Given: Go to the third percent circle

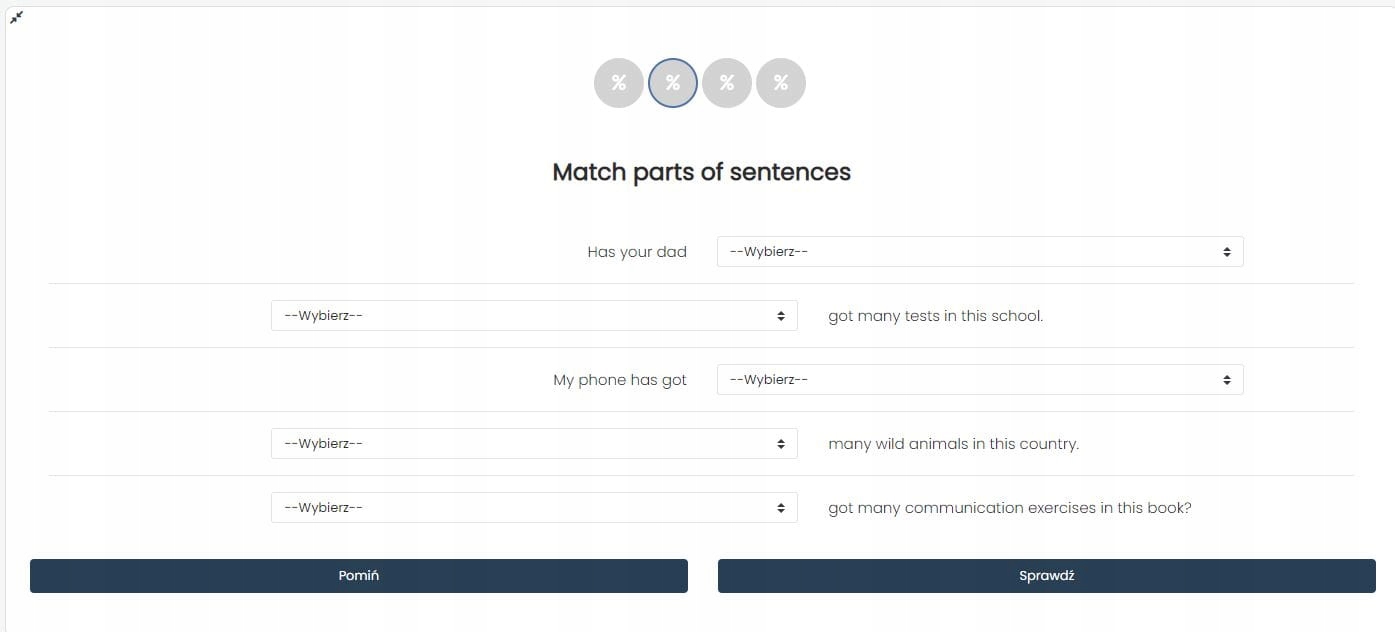Looking at the screenshot, I should coord(727,83).
